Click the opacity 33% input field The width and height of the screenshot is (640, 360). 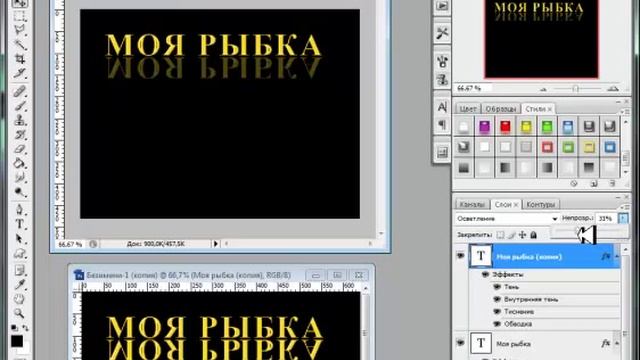click(x=606, y=219)
